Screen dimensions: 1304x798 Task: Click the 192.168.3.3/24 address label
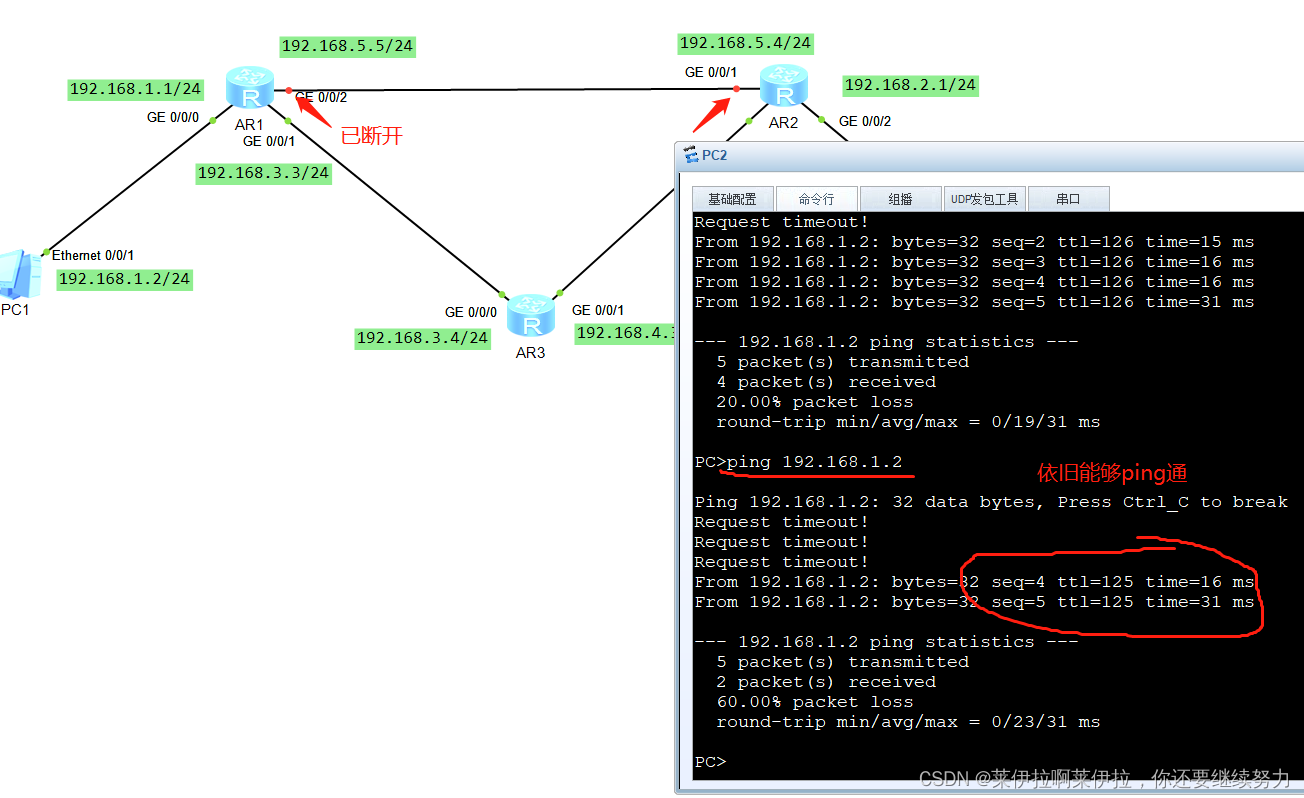pos(263,173)
